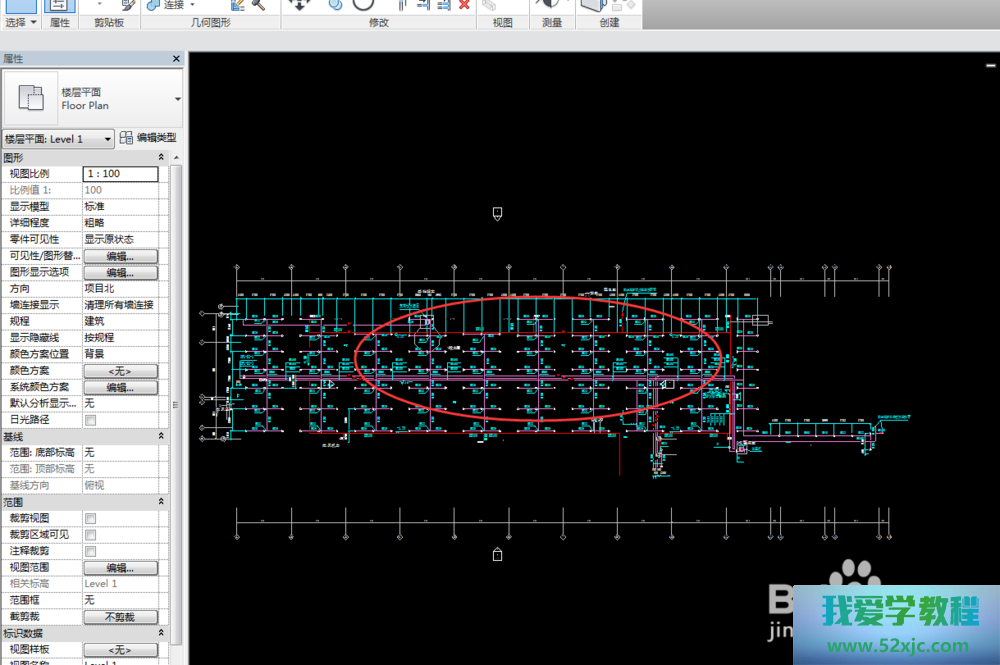
Task: Open the Floor Plan type selector dropdown
Action: click(x=177, y=99)
